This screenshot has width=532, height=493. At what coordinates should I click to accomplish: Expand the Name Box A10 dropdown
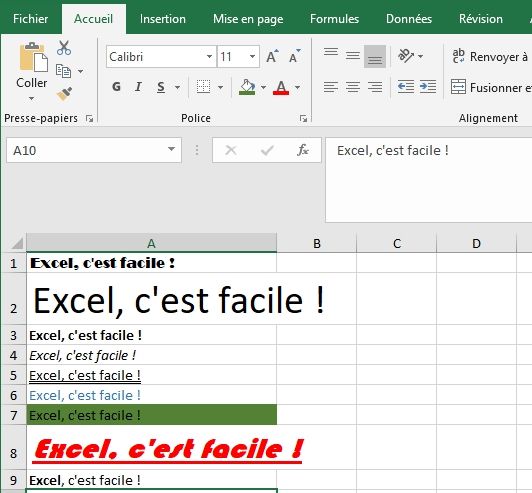[171, 149]
